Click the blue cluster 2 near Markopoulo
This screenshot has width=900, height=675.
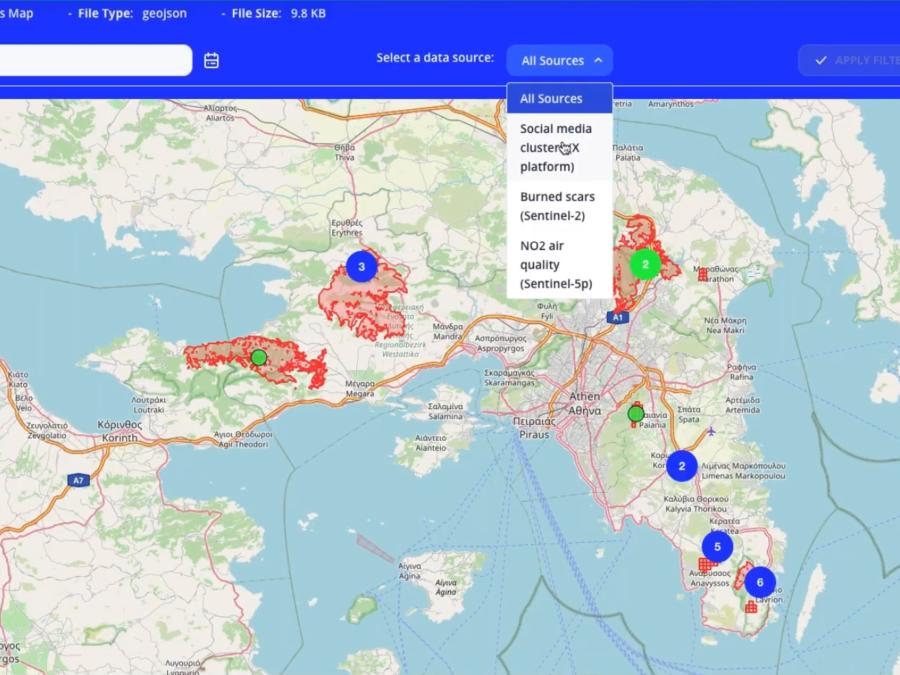click(682, 466)
